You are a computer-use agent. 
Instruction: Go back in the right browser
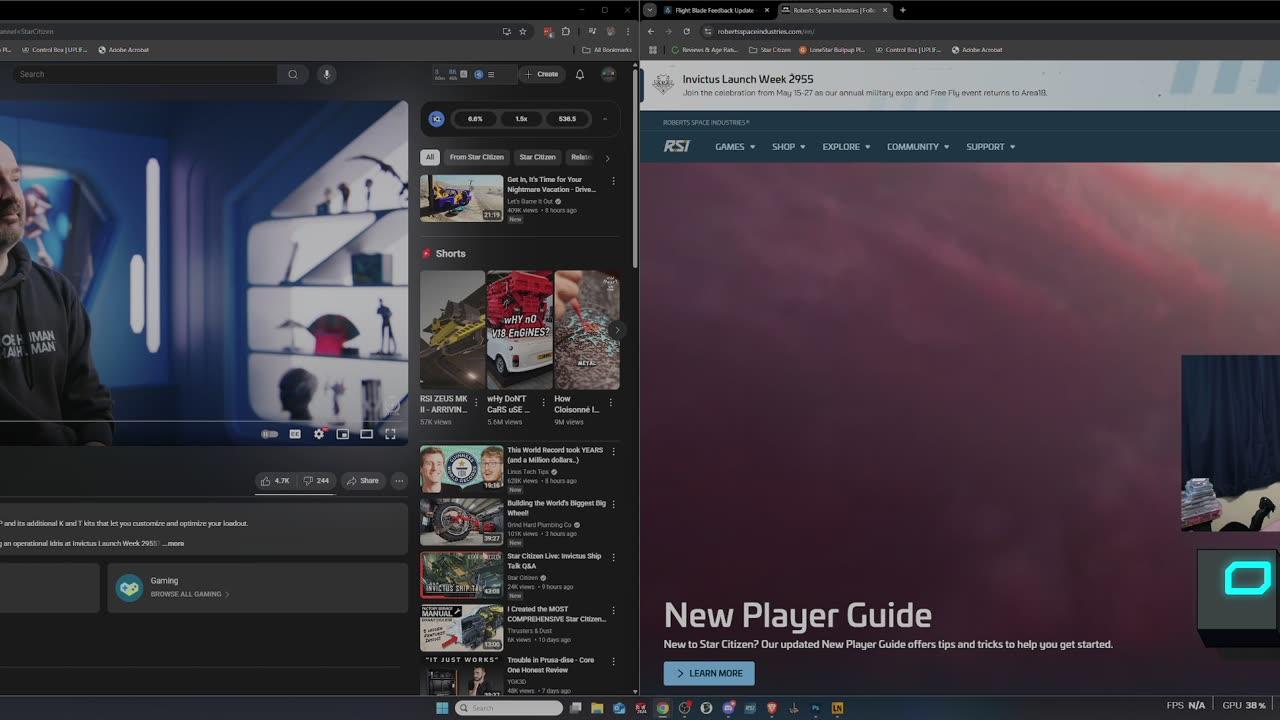click(x=650, y=31)
